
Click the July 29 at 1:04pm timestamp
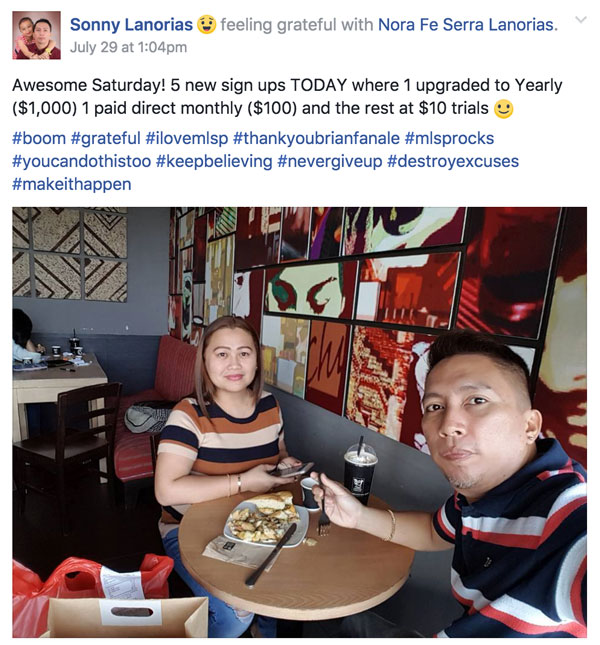tap(128, 47)
